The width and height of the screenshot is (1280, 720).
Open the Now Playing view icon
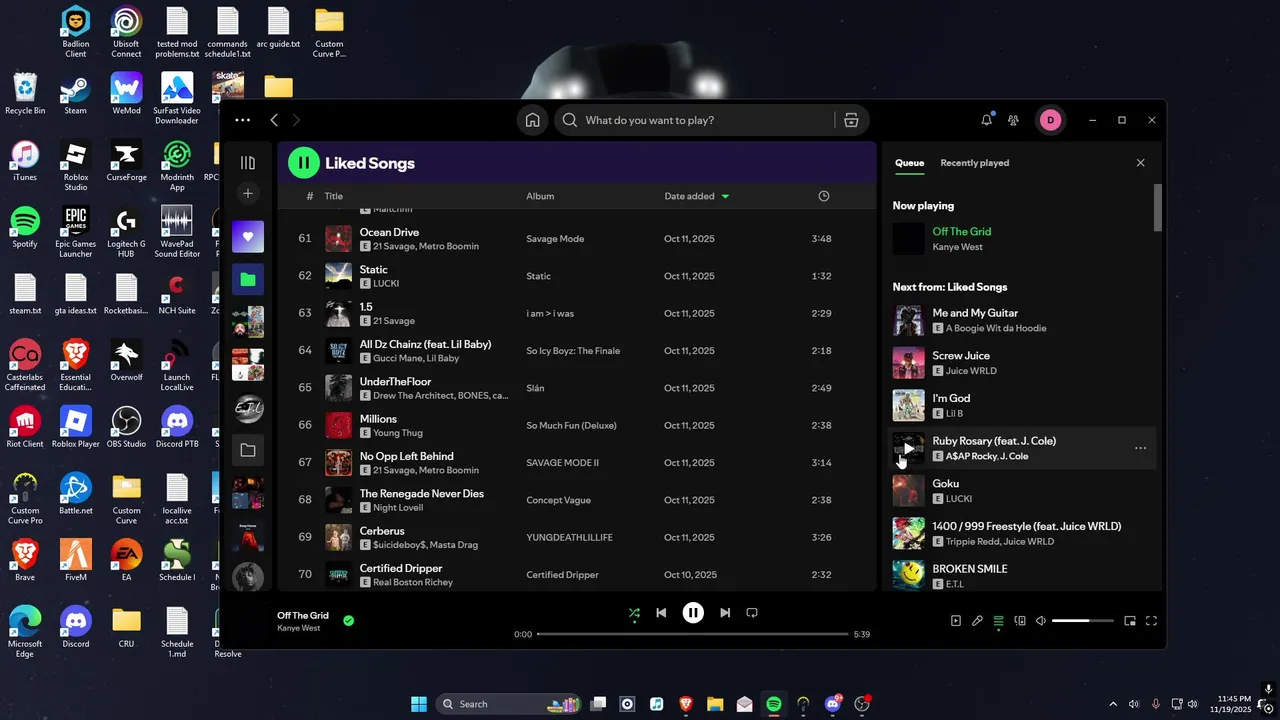(956, 621)
